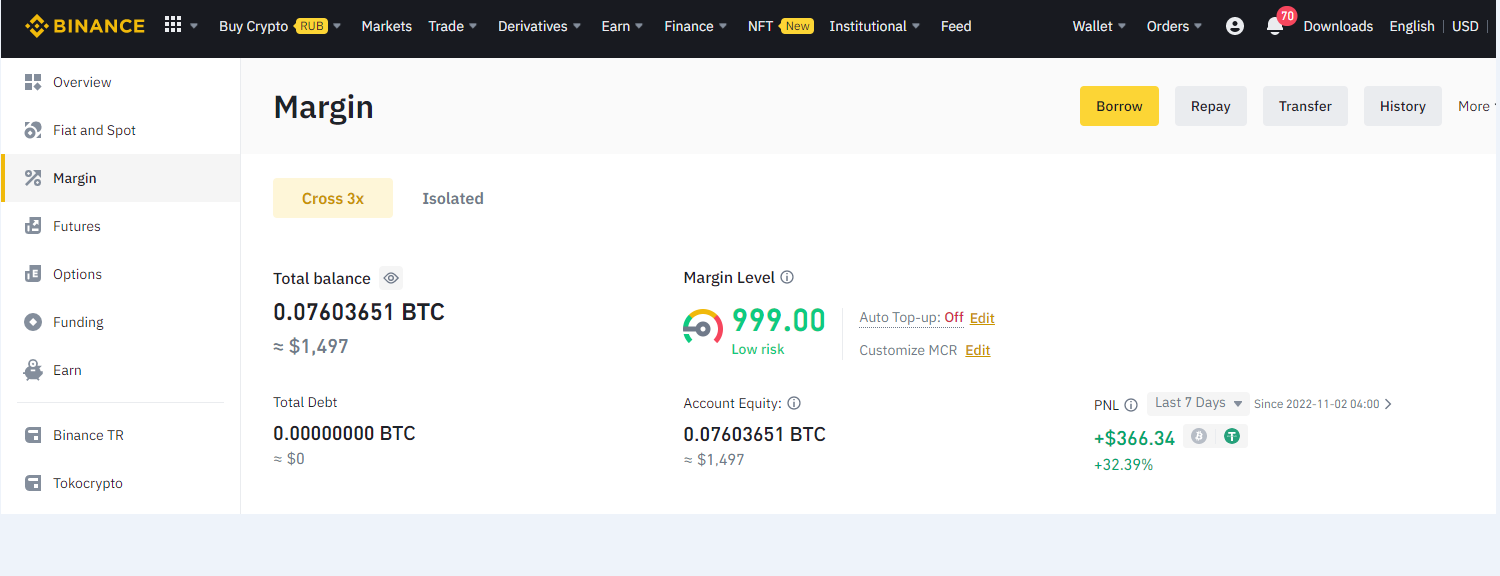This screenshot has height=576, width=1500.
Task: Open the apps grid menu icon
Action: [173, 25]
